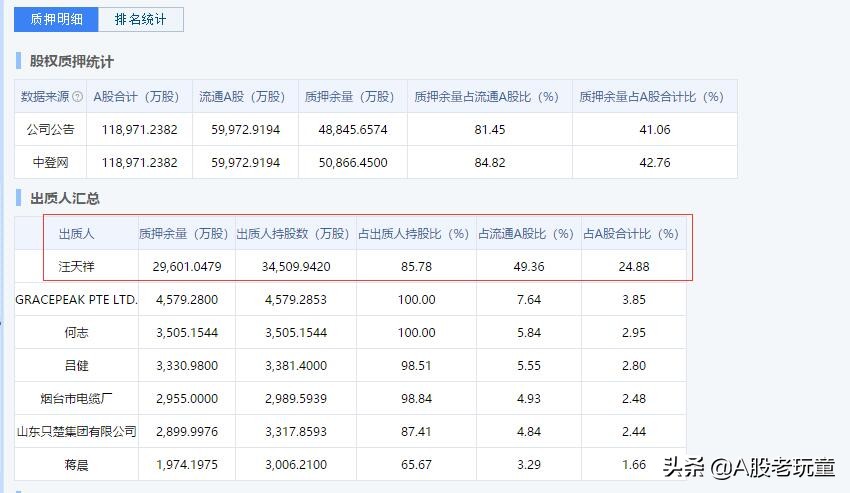This screenshot has height=493, width=850.
Task: Click the 出质人持股数（万股） column header
Action: 295,233
